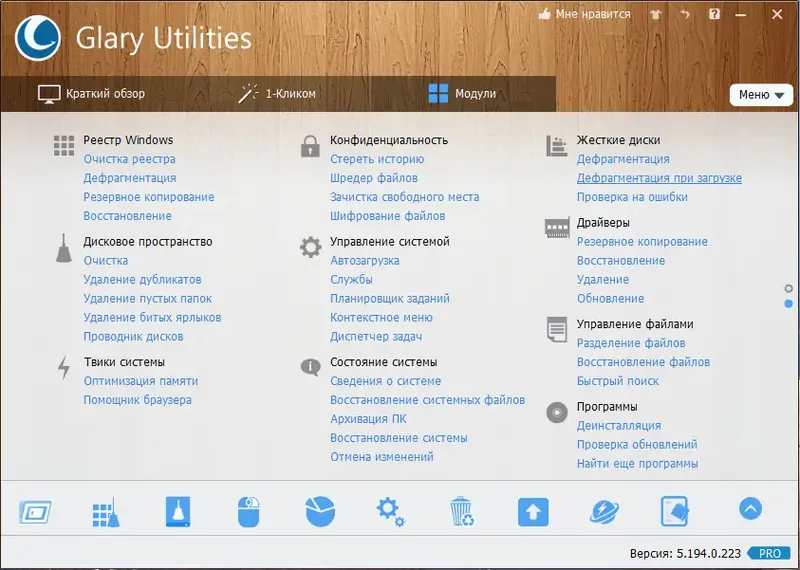Click the gear icon for Управление системой
The image size is (800, 570).
point(310,247)
